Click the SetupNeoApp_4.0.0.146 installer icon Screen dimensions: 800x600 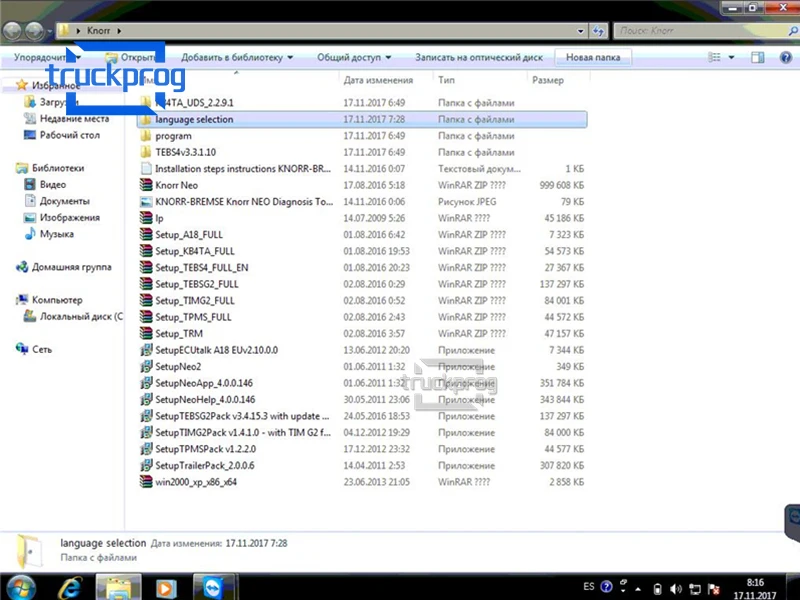tap(146, 383)
